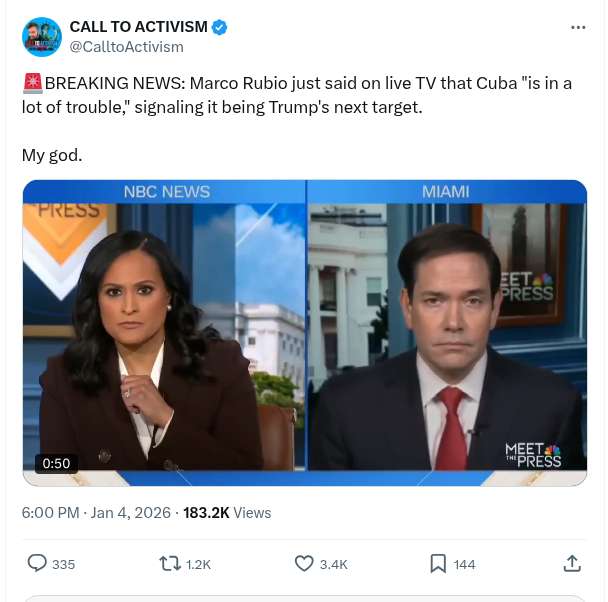The image size is (608, 602).
Task: Click the tweet text about Marco Rubio
Action: pos(300,94)
